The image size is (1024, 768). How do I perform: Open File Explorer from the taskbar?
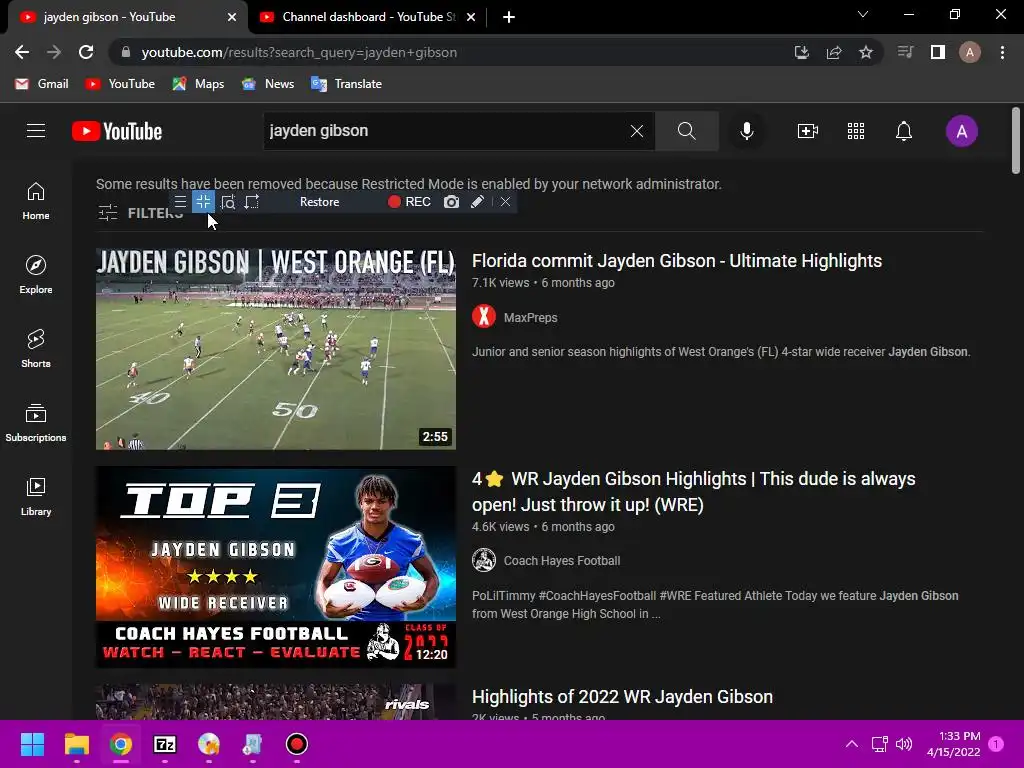[76, 744]
